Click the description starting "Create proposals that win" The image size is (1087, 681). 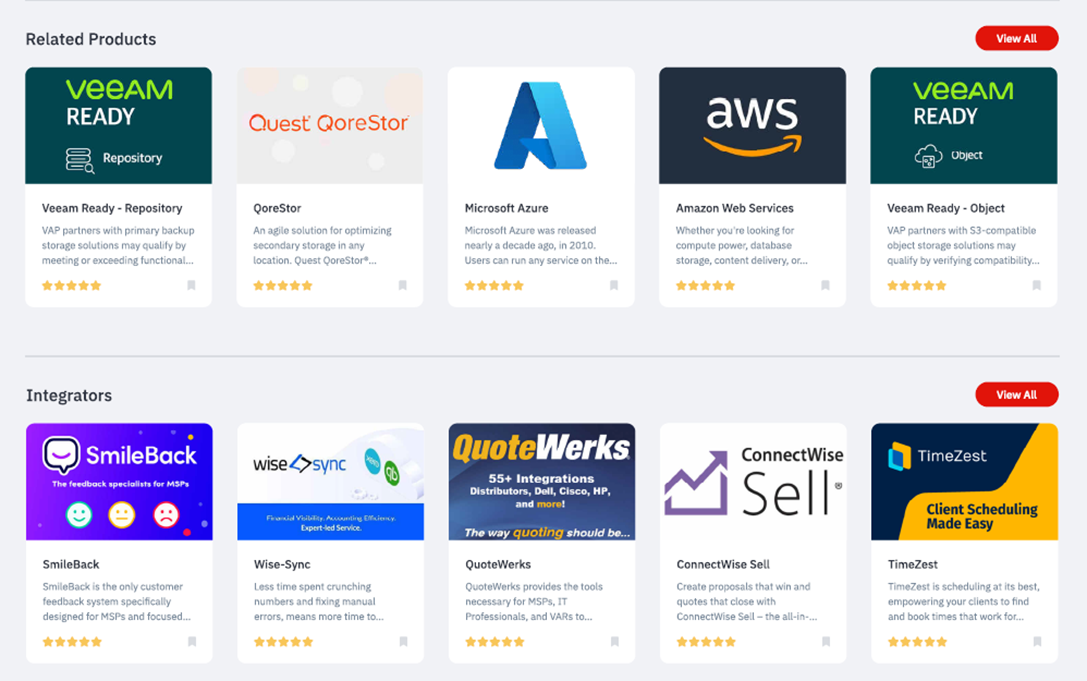tap(747, 602)
